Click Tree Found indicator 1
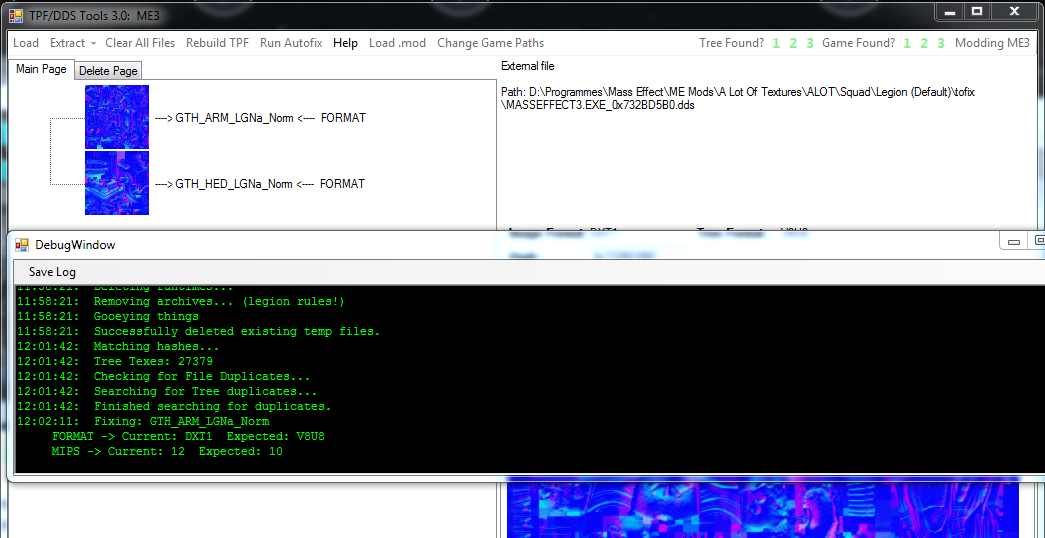The height and width of the screenshot is (538, 1045). pyautogui.click(x=776, y=43)
